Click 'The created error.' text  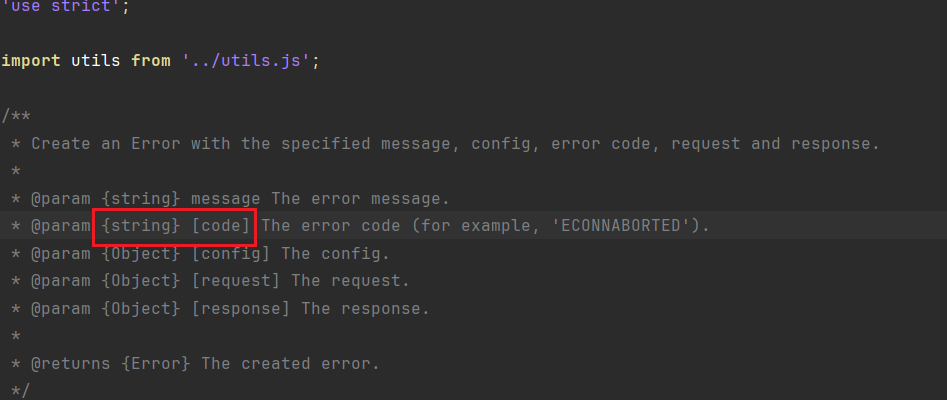click(x=290, y=364)
